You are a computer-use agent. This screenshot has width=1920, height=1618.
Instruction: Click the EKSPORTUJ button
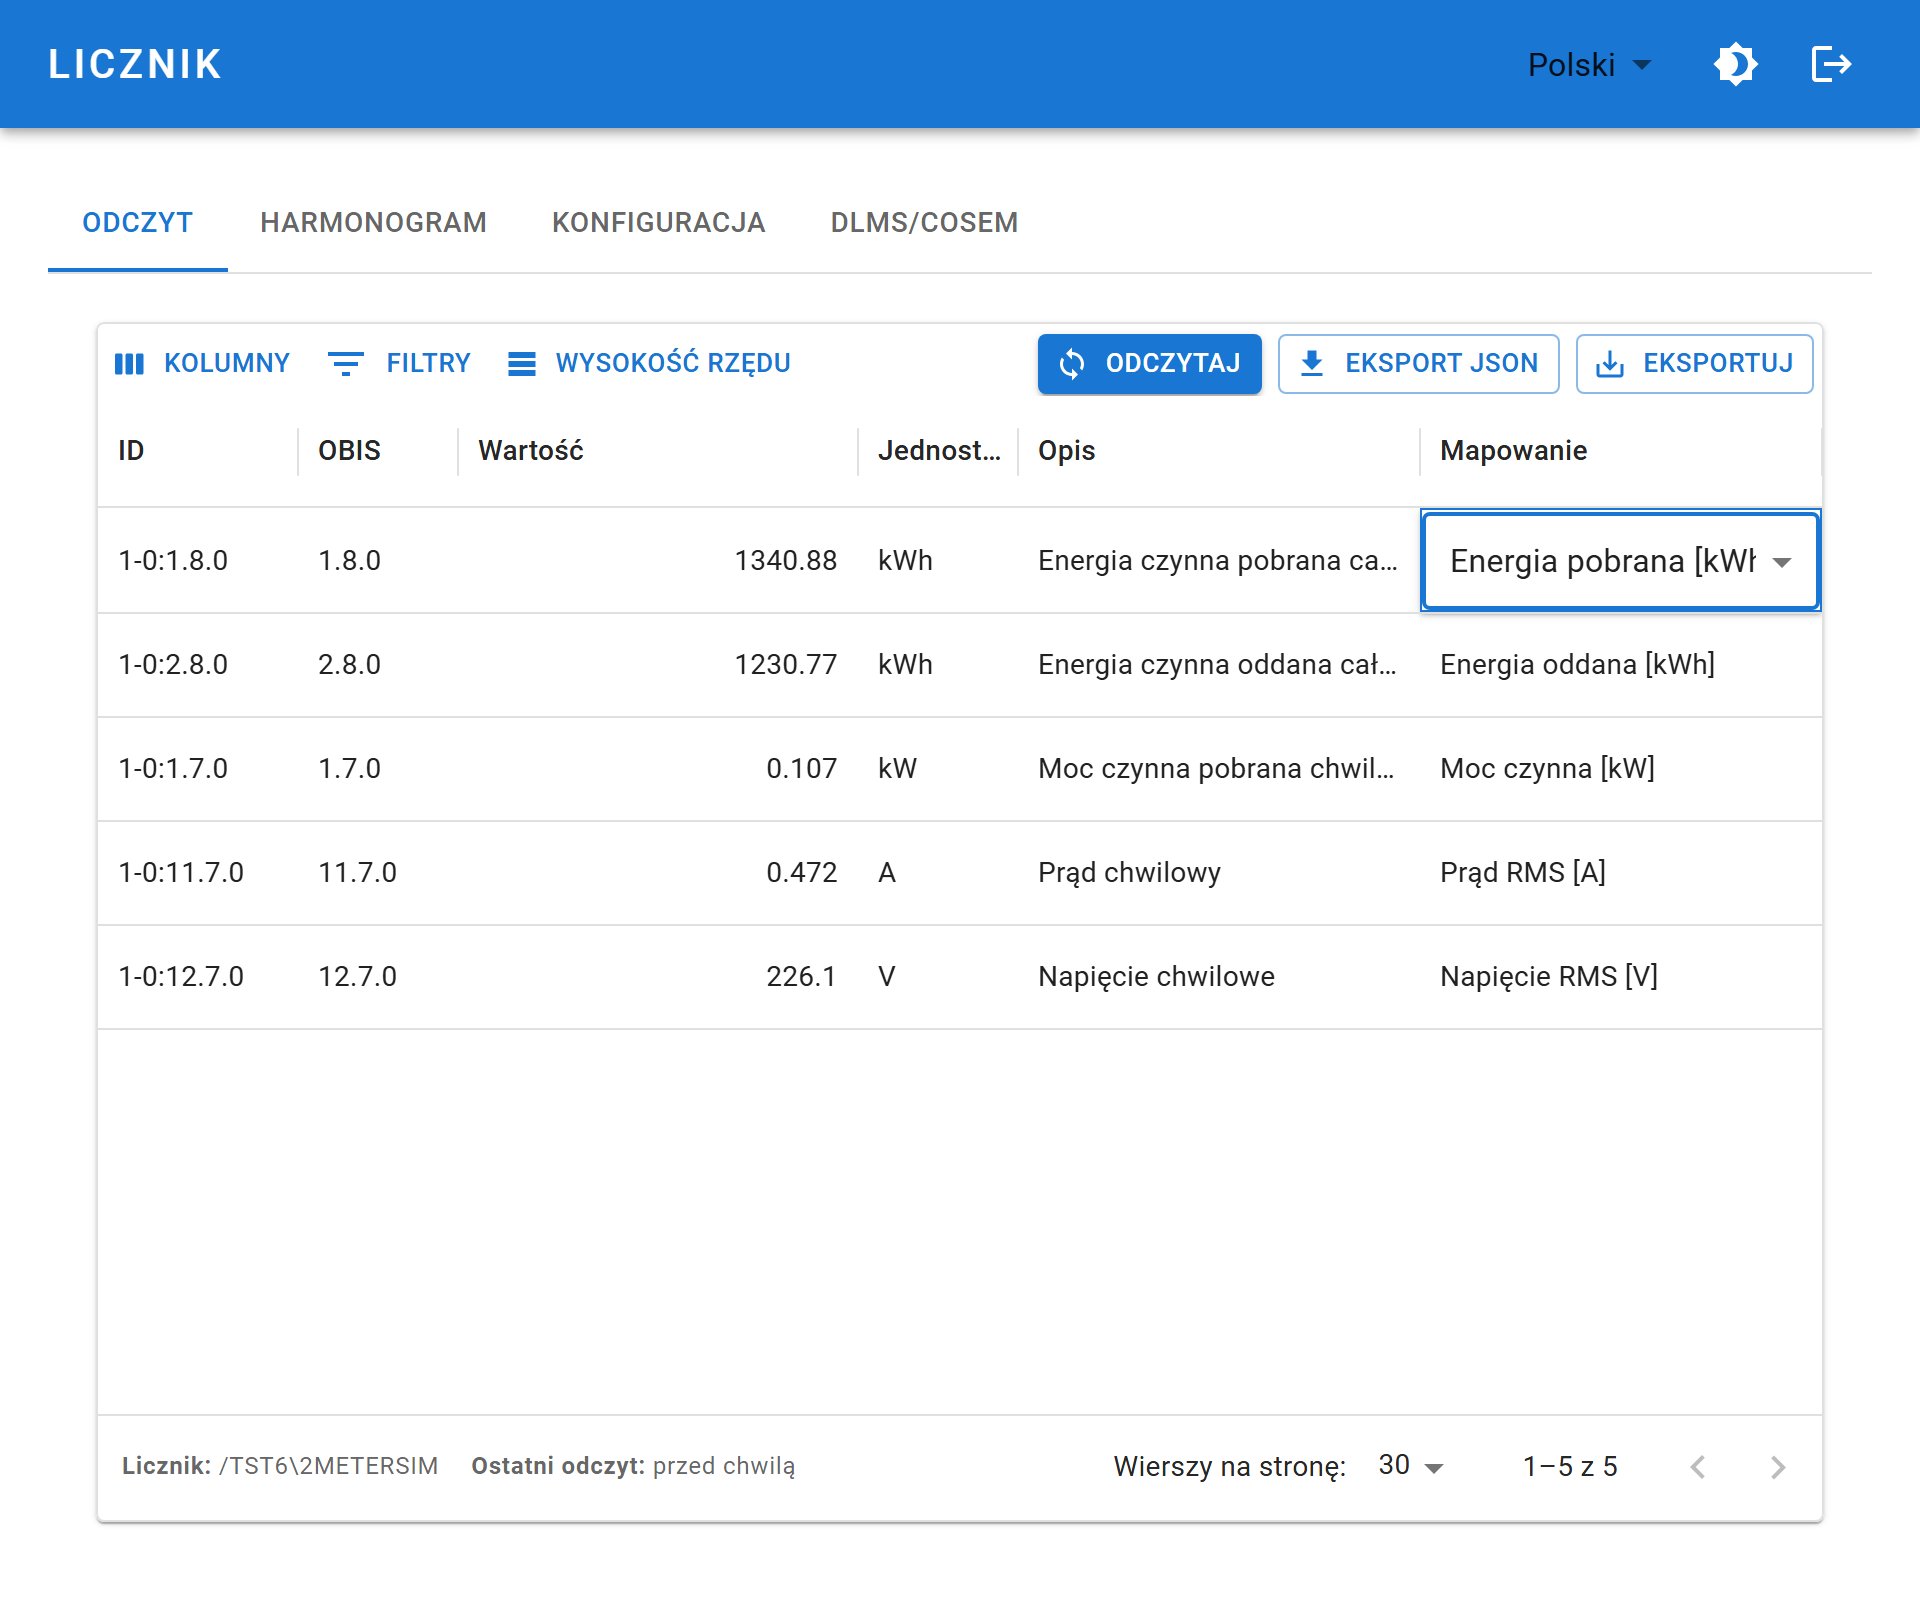pyautogui.click(x=1695, y=364)
